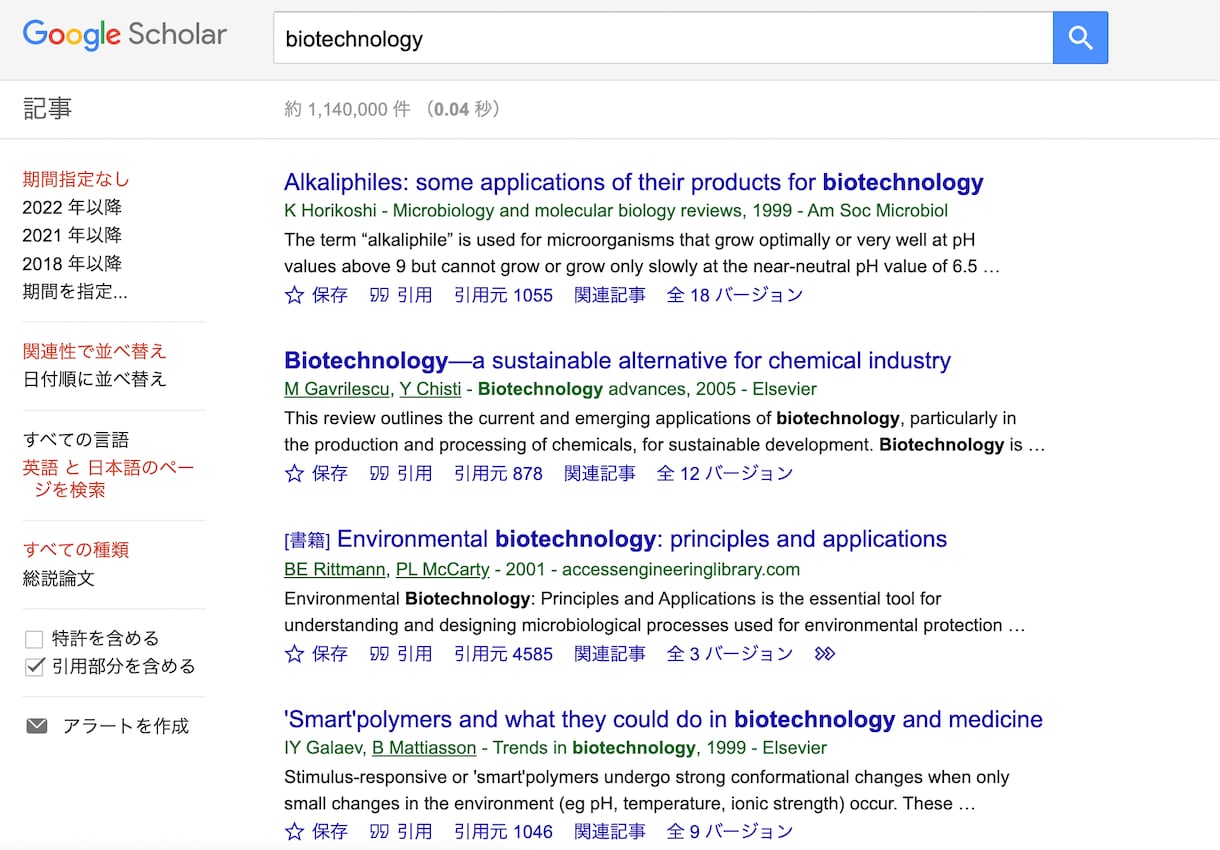Screen dimensions: 1220x850
Task: Open author PL McCarty profile
Action: pyautogui.click(x=443, y=570)
